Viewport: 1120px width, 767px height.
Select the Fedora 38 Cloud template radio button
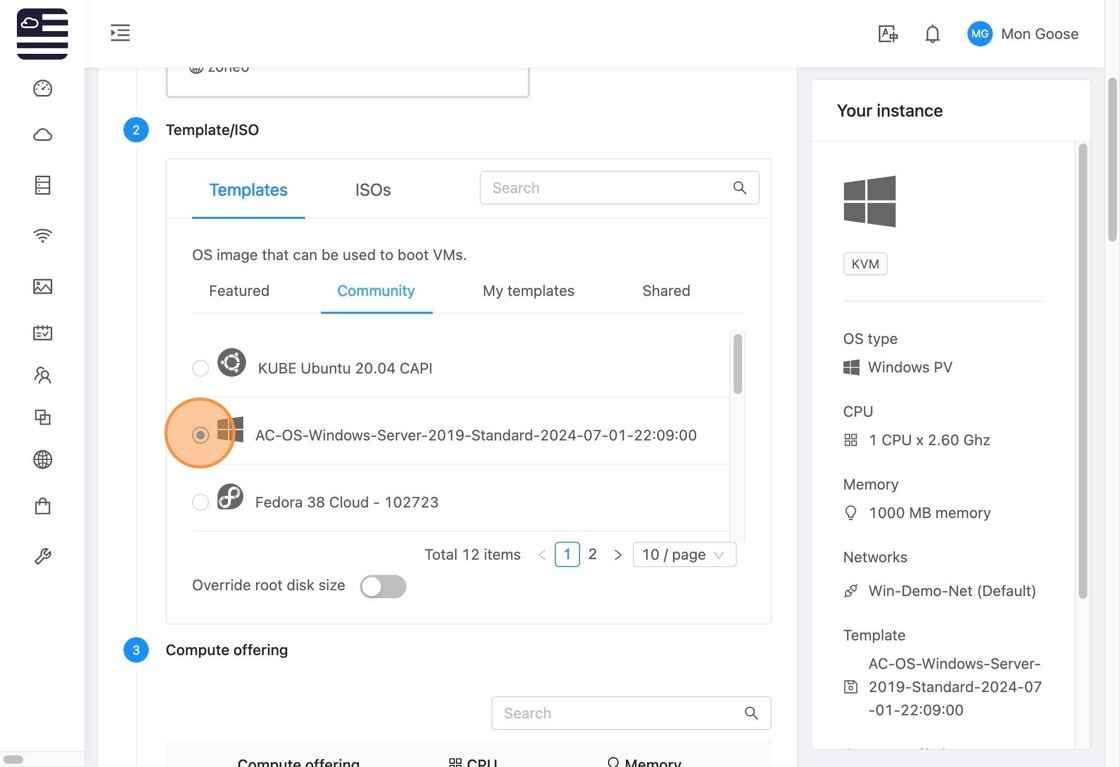click(201, 502)
